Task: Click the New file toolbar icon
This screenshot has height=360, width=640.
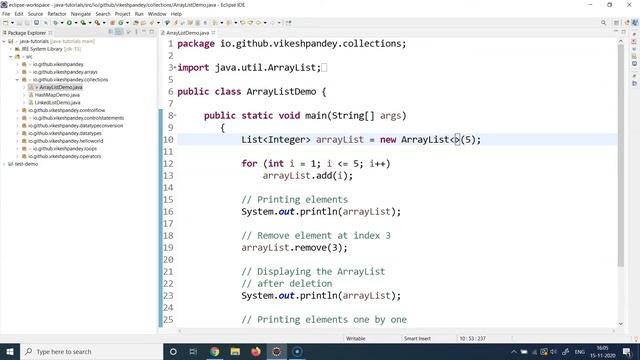Action: point(6,23)
